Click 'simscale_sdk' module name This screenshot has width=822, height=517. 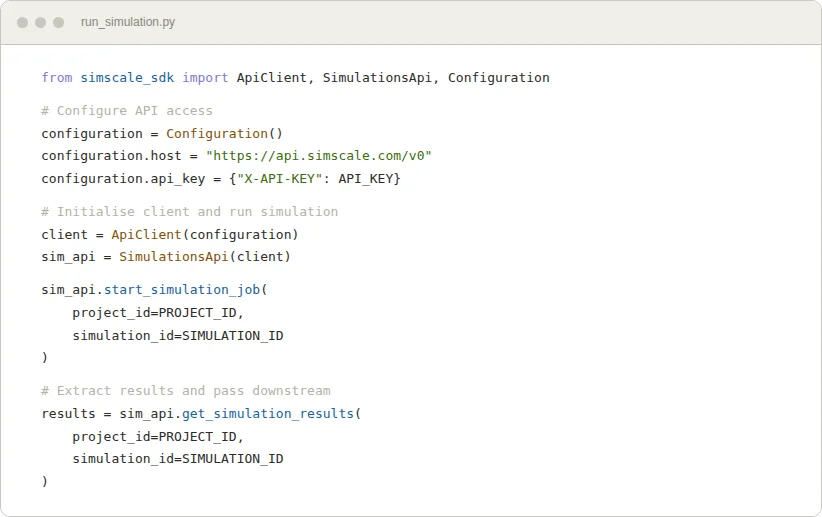click(x=127, y=78)
